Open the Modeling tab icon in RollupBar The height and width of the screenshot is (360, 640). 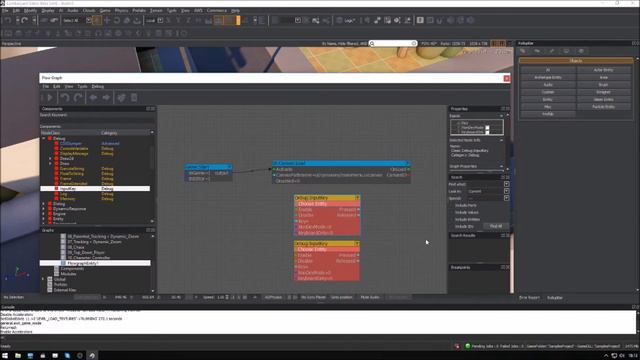(552, 51)
